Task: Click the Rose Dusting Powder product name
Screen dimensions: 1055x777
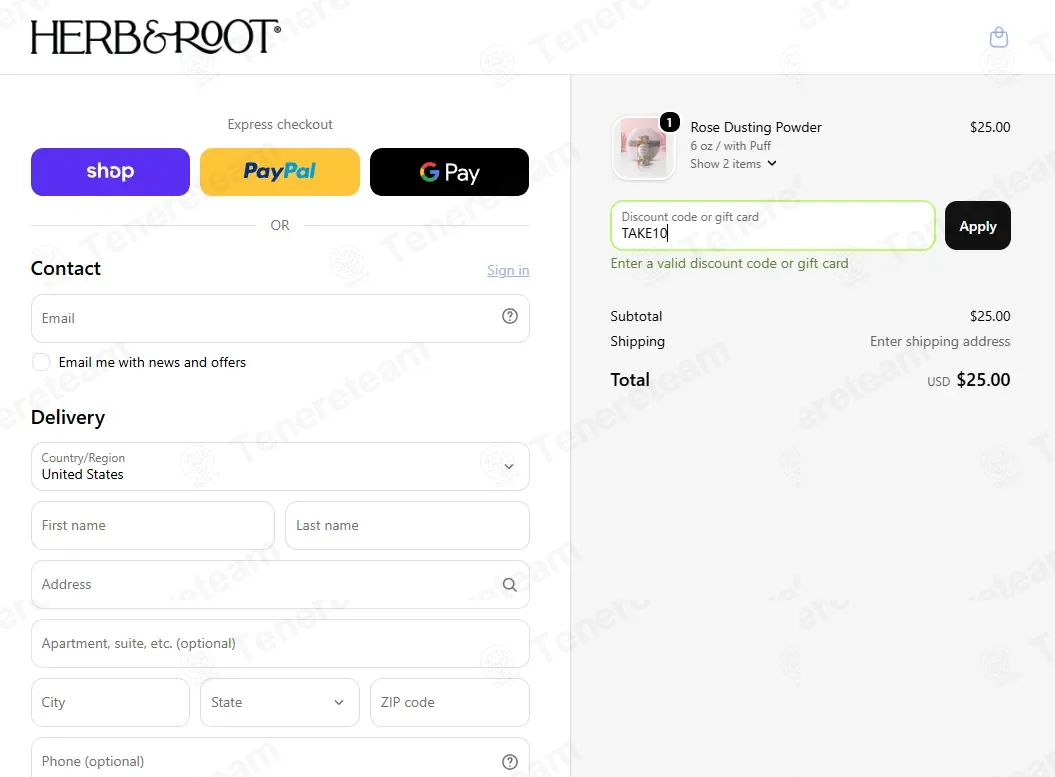Action: pos(756,127)
